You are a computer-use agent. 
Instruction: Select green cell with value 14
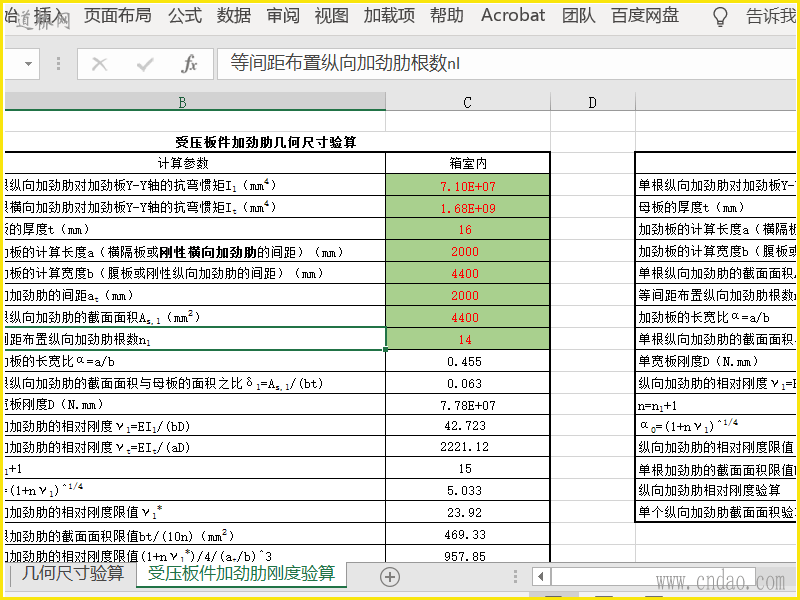468,339
